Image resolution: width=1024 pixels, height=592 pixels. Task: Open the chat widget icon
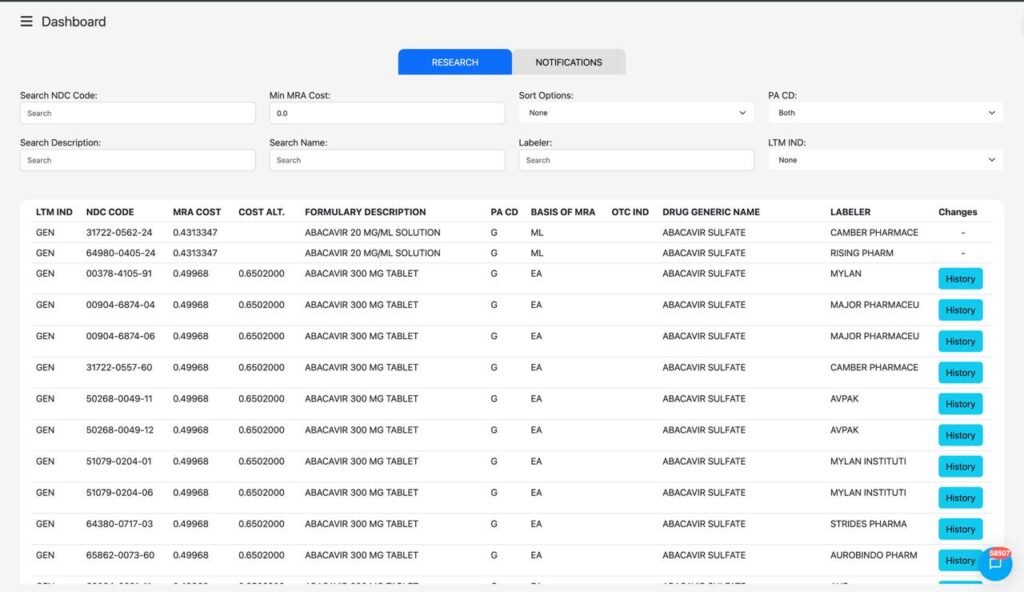[994, 564]
